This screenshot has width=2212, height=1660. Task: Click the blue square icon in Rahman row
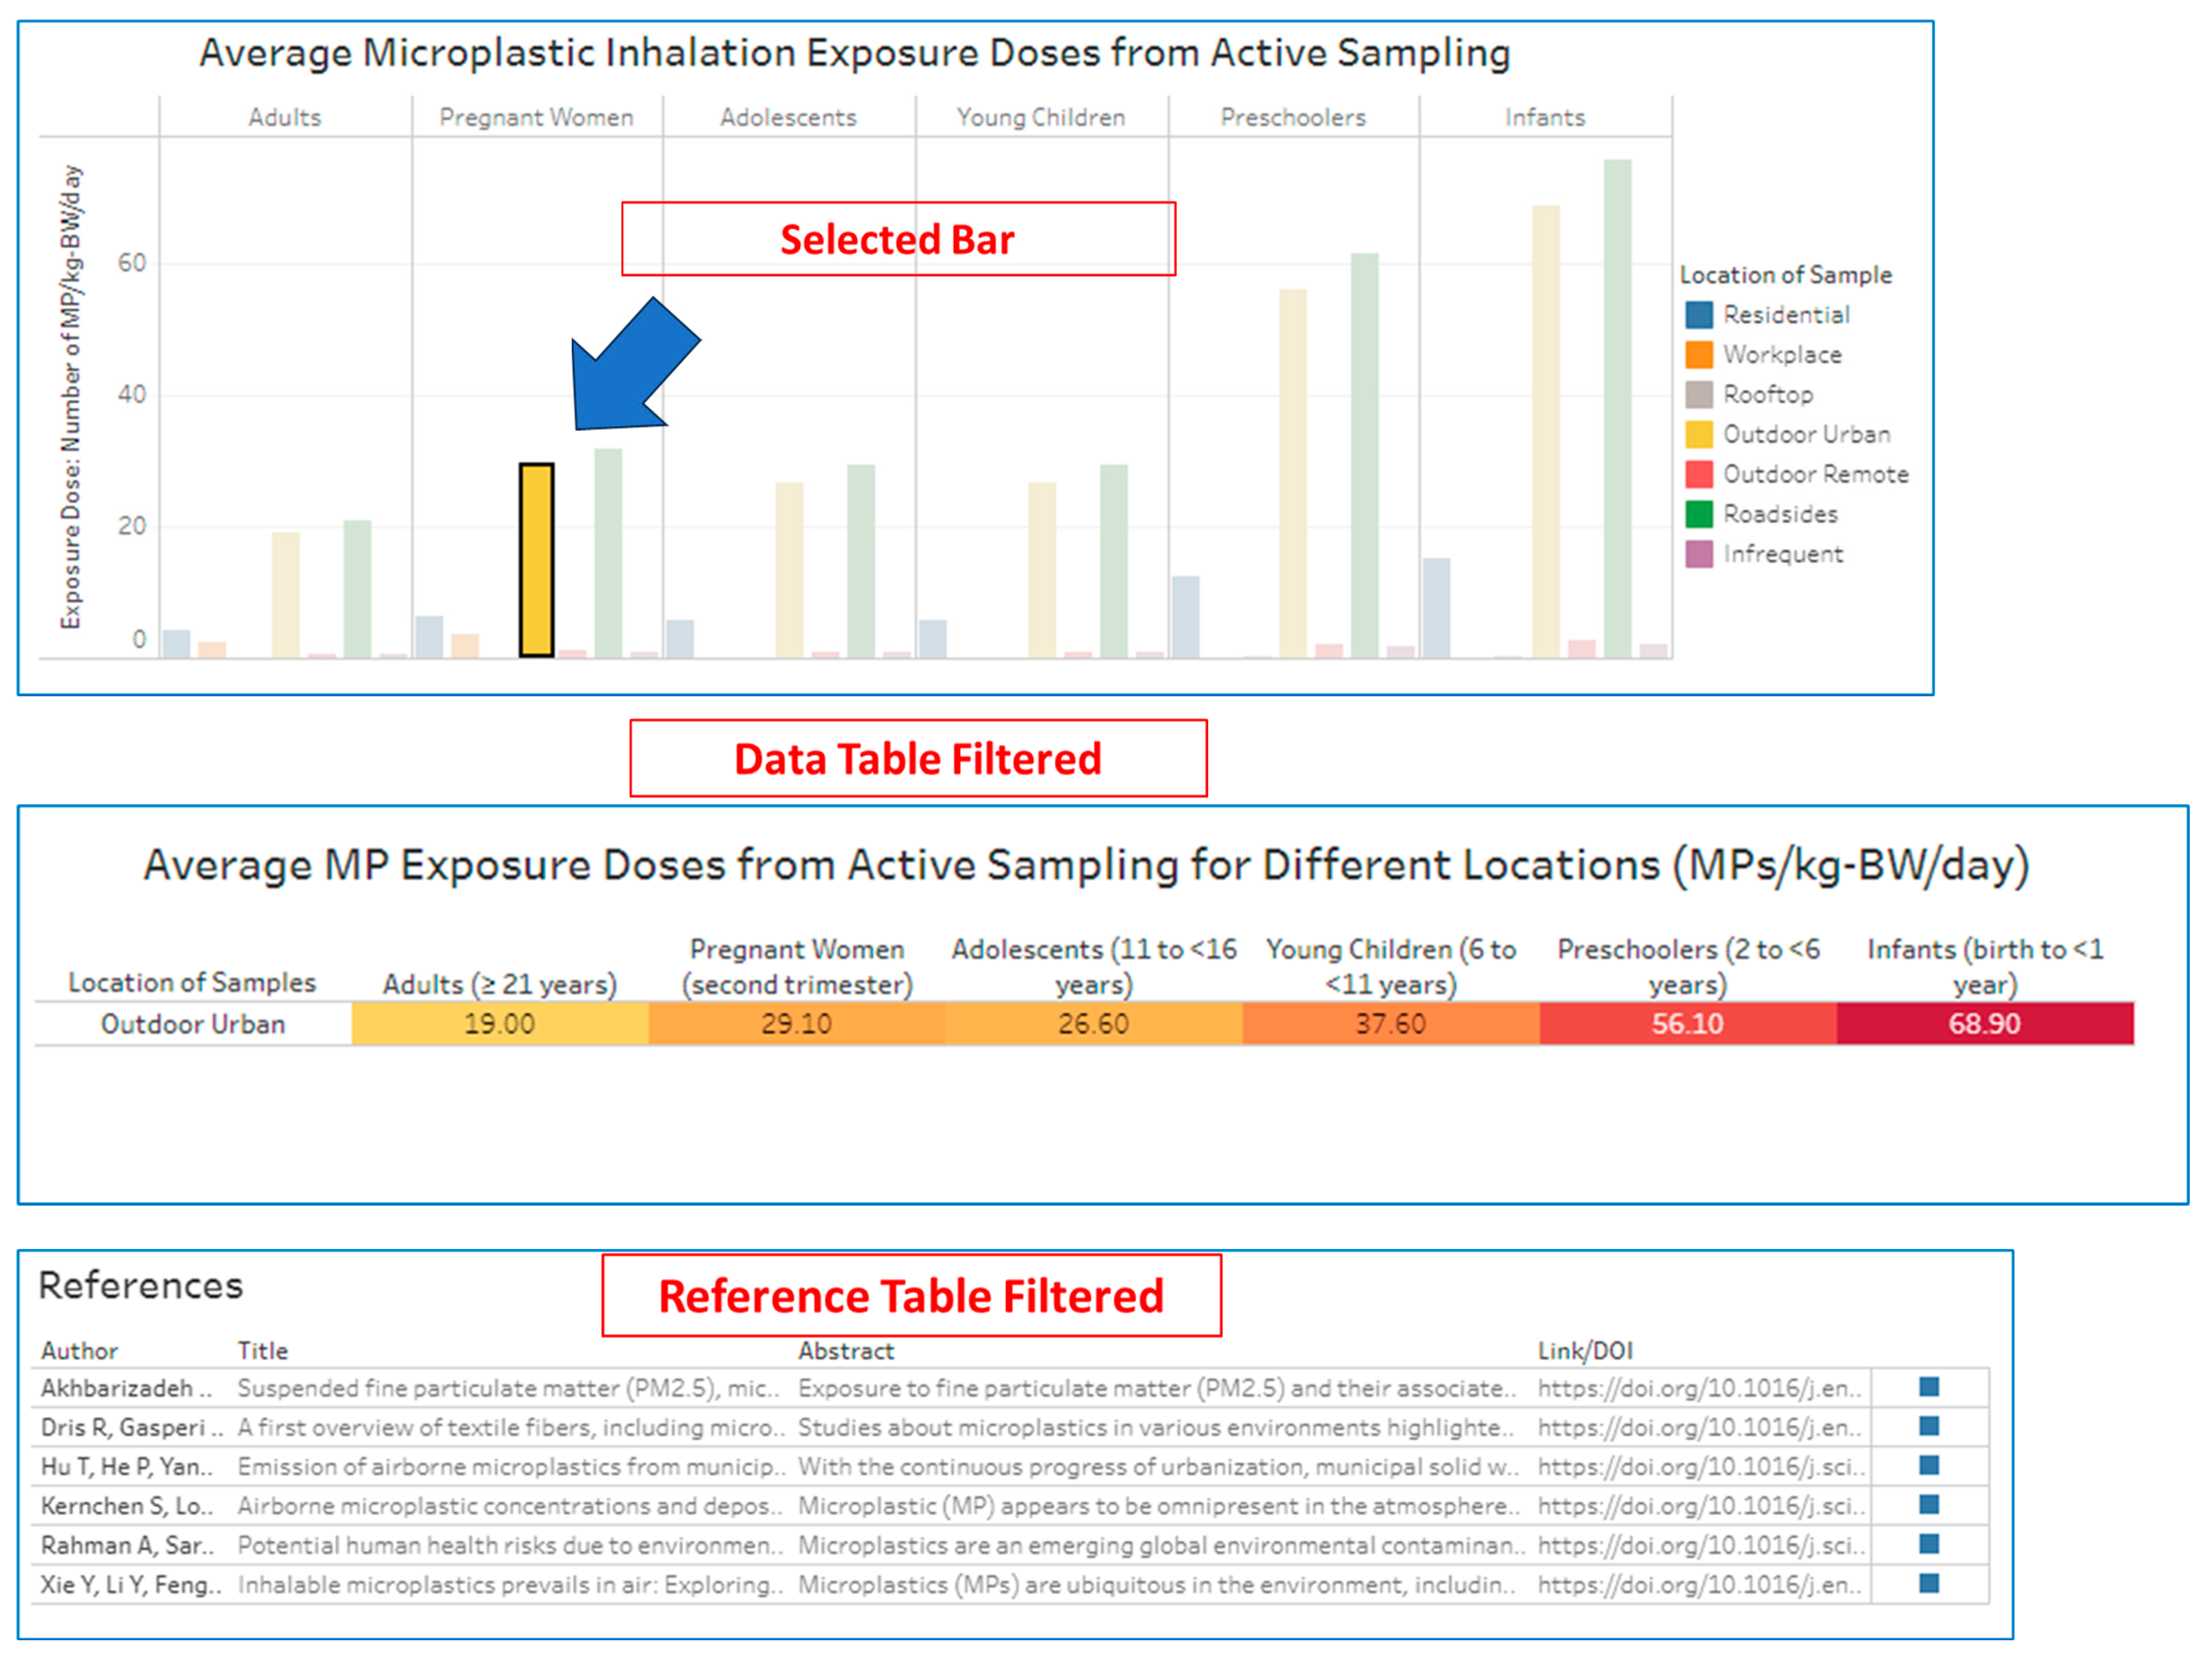[1929, 1545]
